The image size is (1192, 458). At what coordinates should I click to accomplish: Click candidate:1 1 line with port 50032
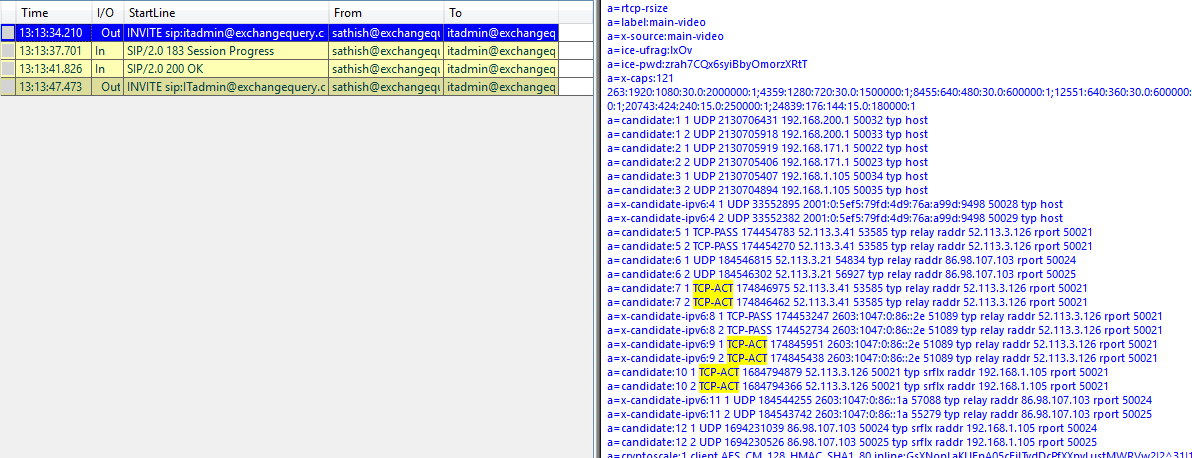point(767,120)
